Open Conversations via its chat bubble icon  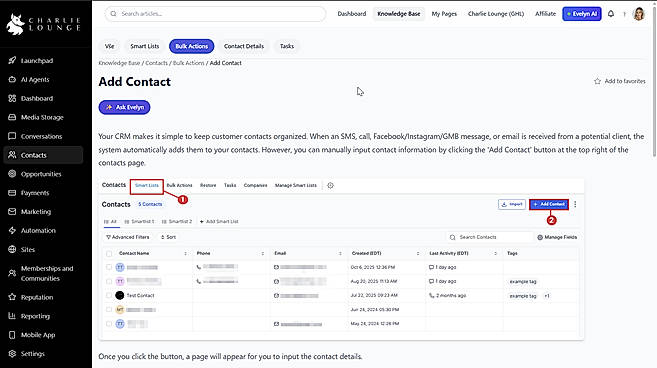coord(12,136)
